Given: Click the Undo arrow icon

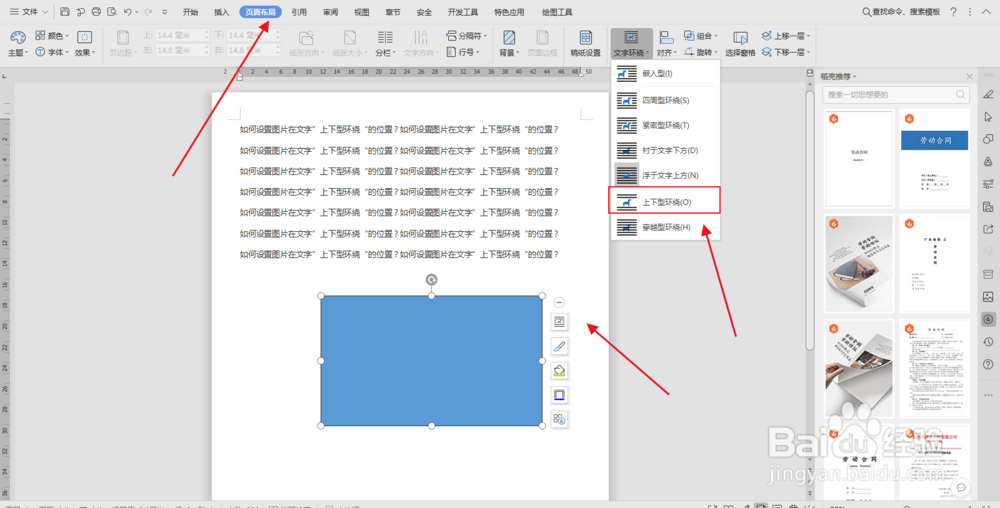Looking at the screenshot, I should [128, 11].
